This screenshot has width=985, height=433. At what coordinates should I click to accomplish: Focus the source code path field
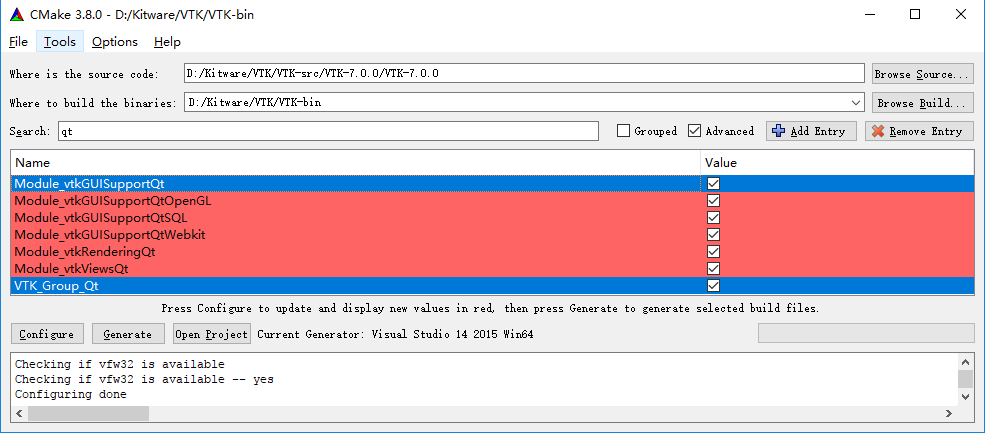[x=524, y=73]
